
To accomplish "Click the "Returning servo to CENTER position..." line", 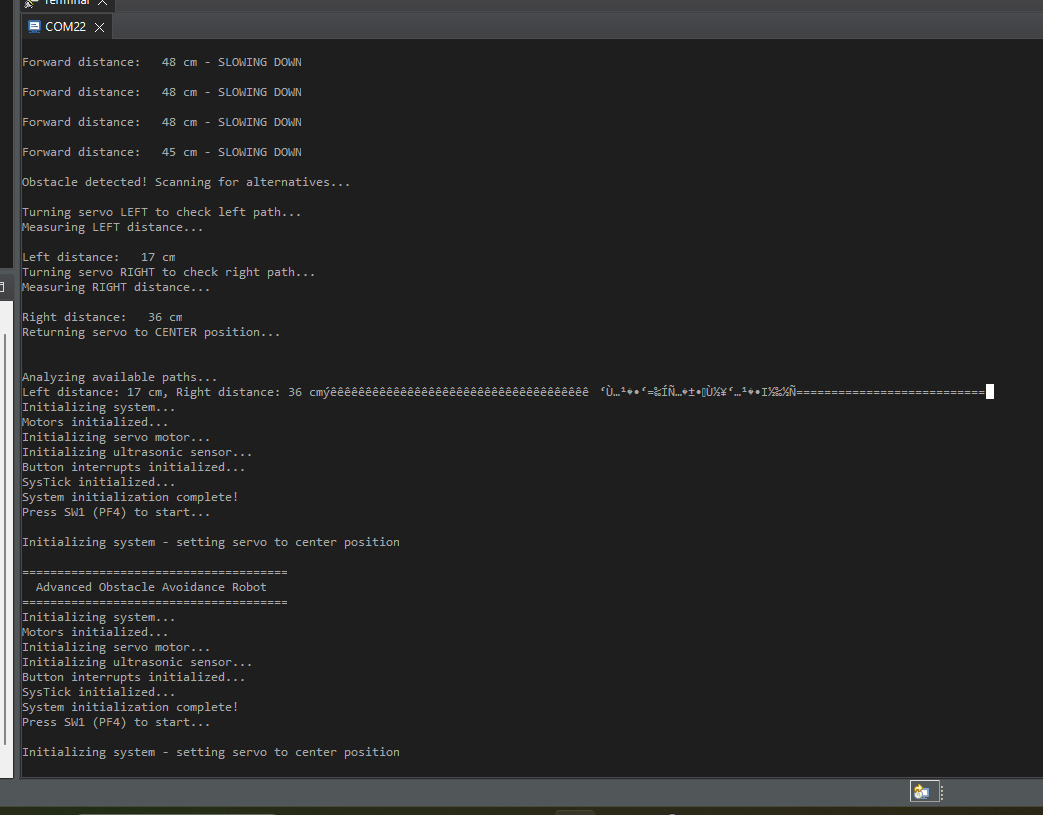I will pos(151,332).
